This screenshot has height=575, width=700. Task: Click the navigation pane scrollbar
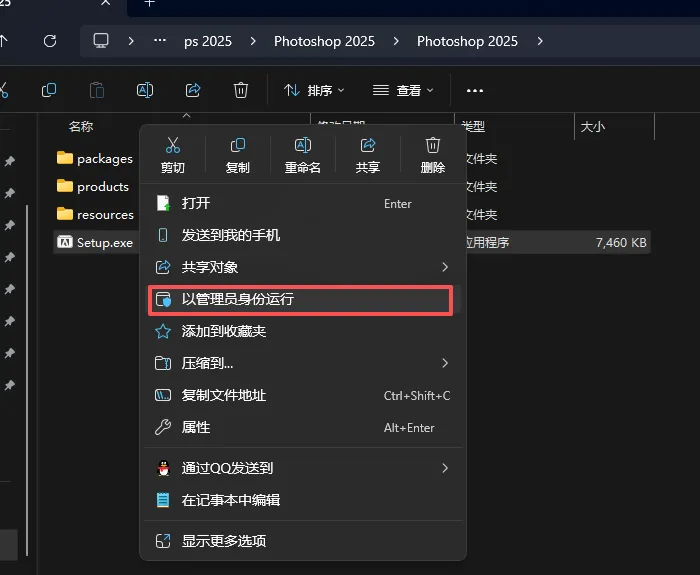pos(27,379)
